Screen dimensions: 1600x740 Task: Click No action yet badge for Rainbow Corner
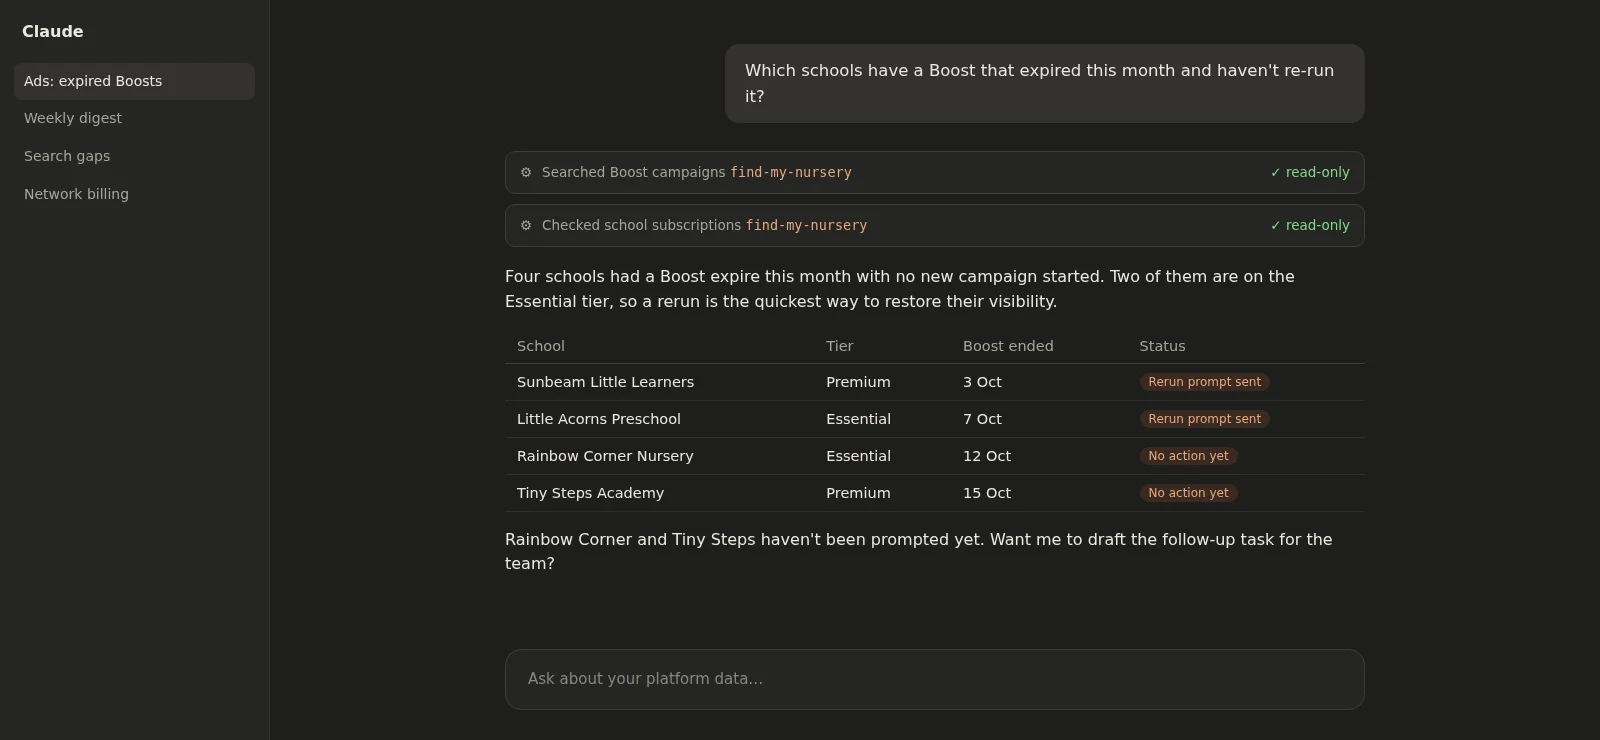coord(1188,456)
